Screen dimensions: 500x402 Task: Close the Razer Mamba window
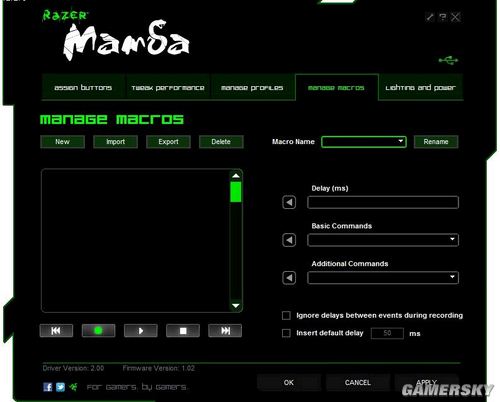click(x=456, y=17)
